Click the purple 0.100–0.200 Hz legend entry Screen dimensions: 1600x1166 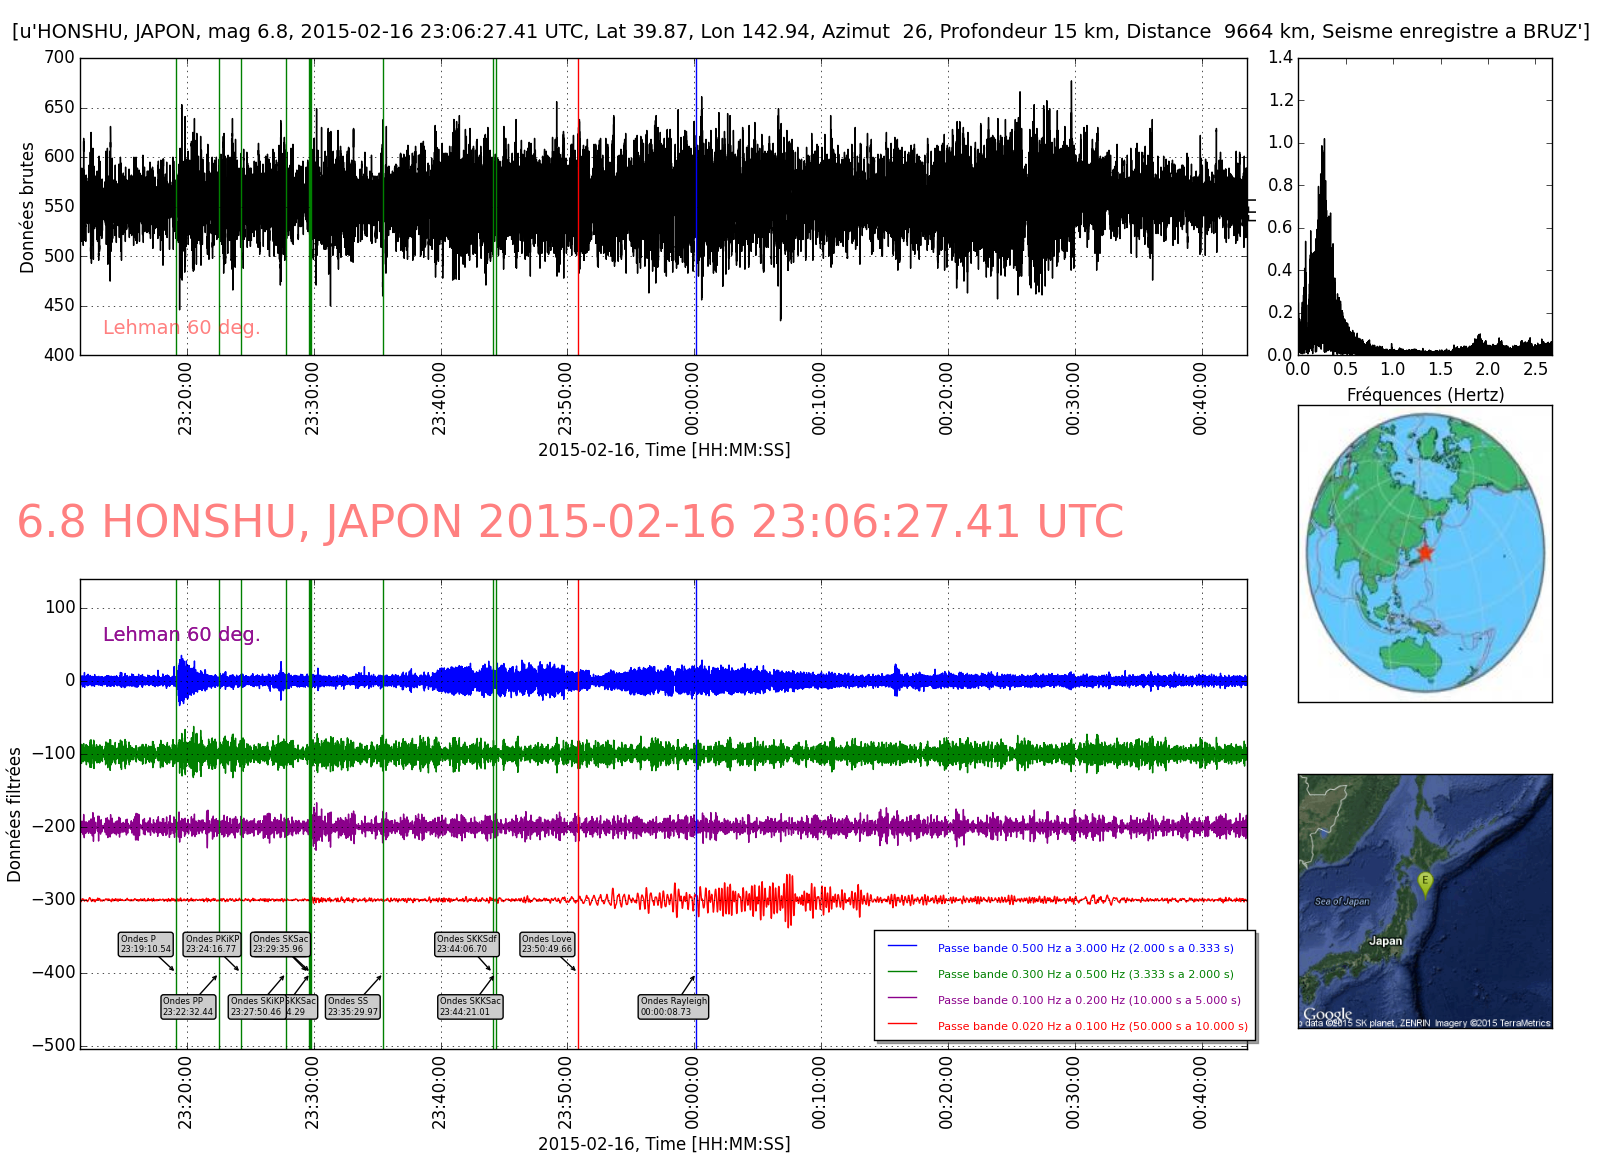point(1088,1000)
